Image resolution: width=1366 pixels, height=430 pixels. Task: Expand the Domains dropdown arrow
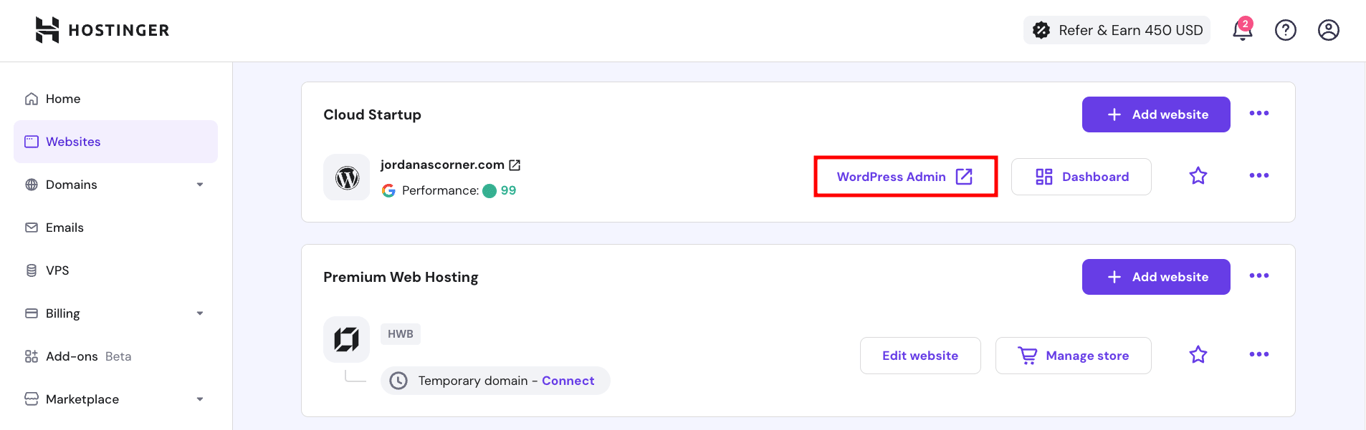coord(200,185)
